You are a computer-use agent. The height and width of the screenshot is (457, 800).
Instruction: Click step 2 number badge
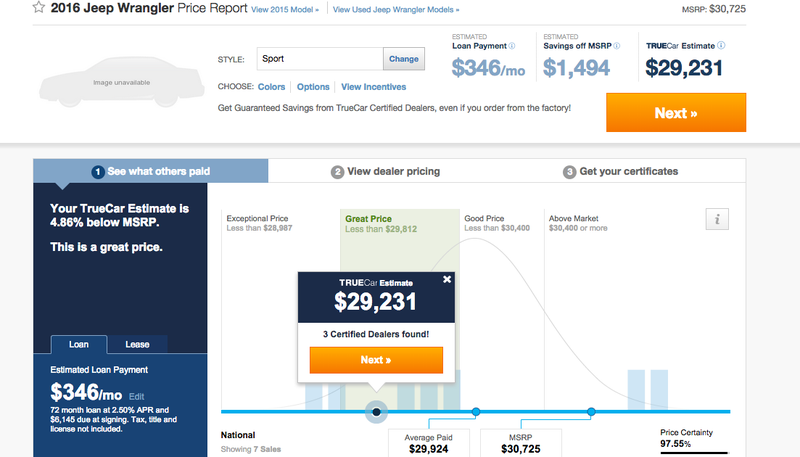tap(337, 172)
